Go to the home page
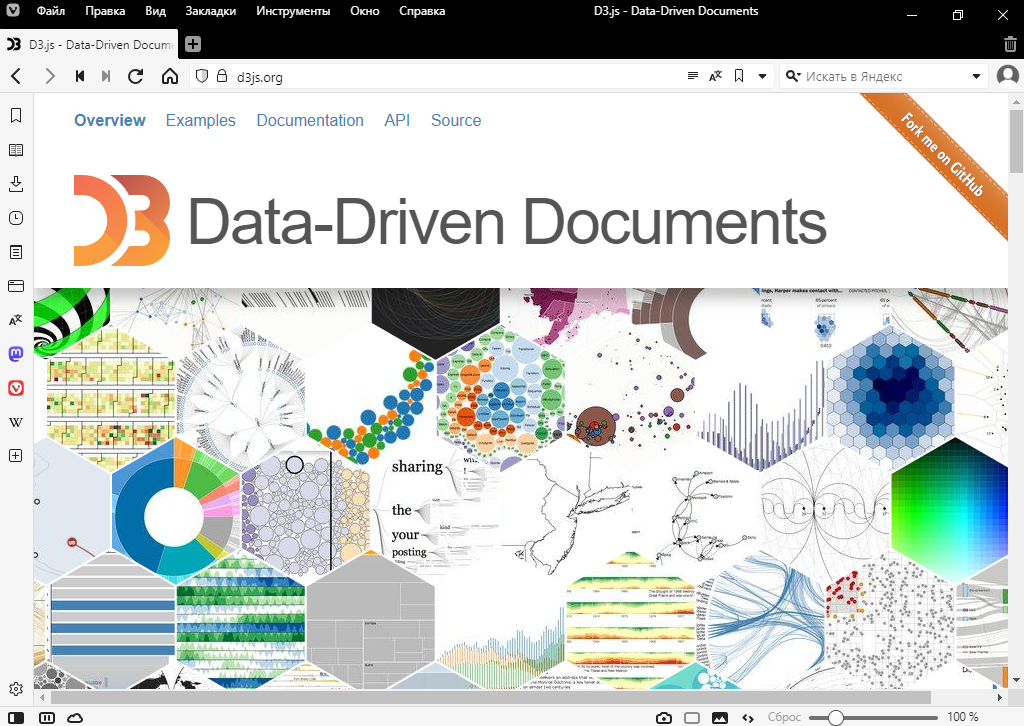 click(x=170, y=76)
